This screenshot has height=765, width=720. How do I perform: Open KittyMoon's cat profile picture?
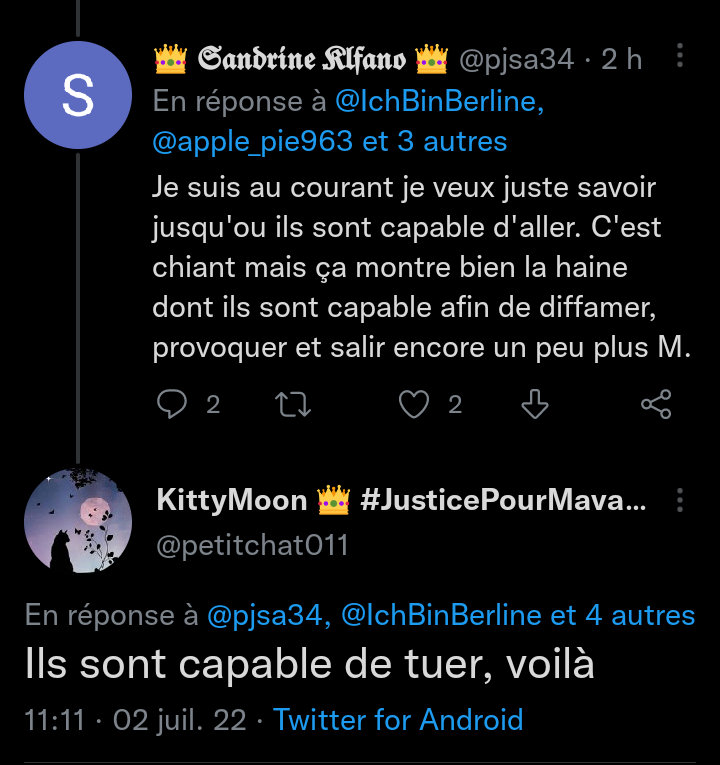[78, 520]
